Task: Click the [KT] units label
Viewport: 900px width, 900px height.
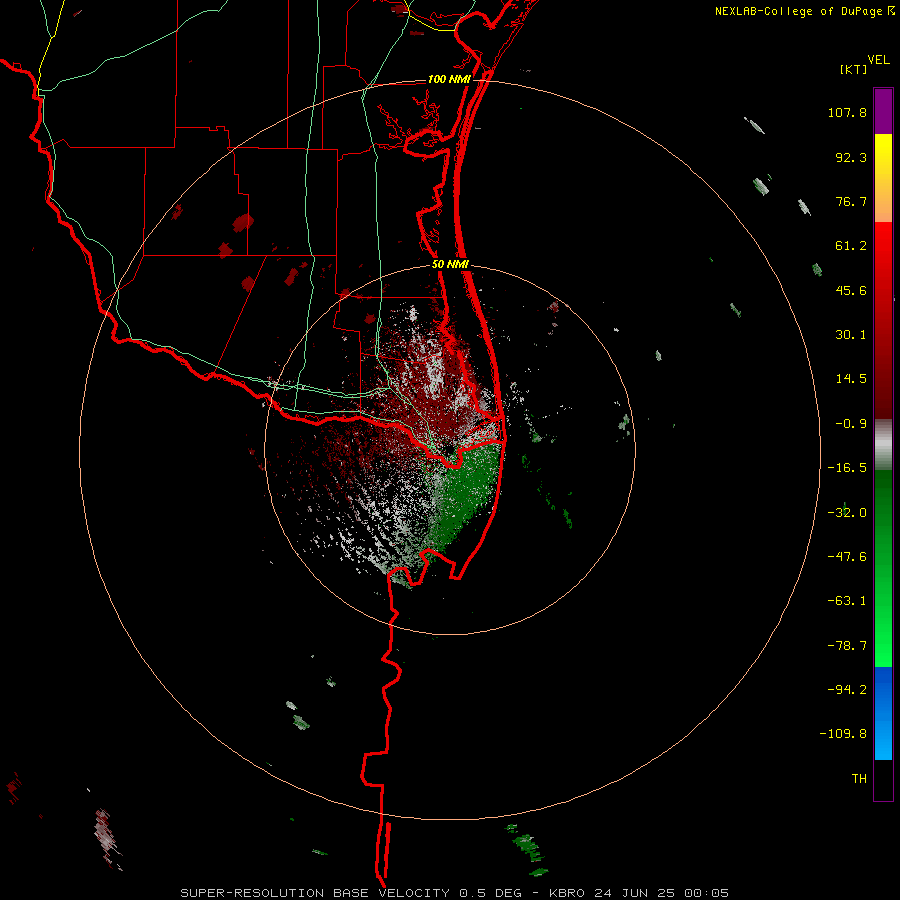Action: tap(854, 69)
